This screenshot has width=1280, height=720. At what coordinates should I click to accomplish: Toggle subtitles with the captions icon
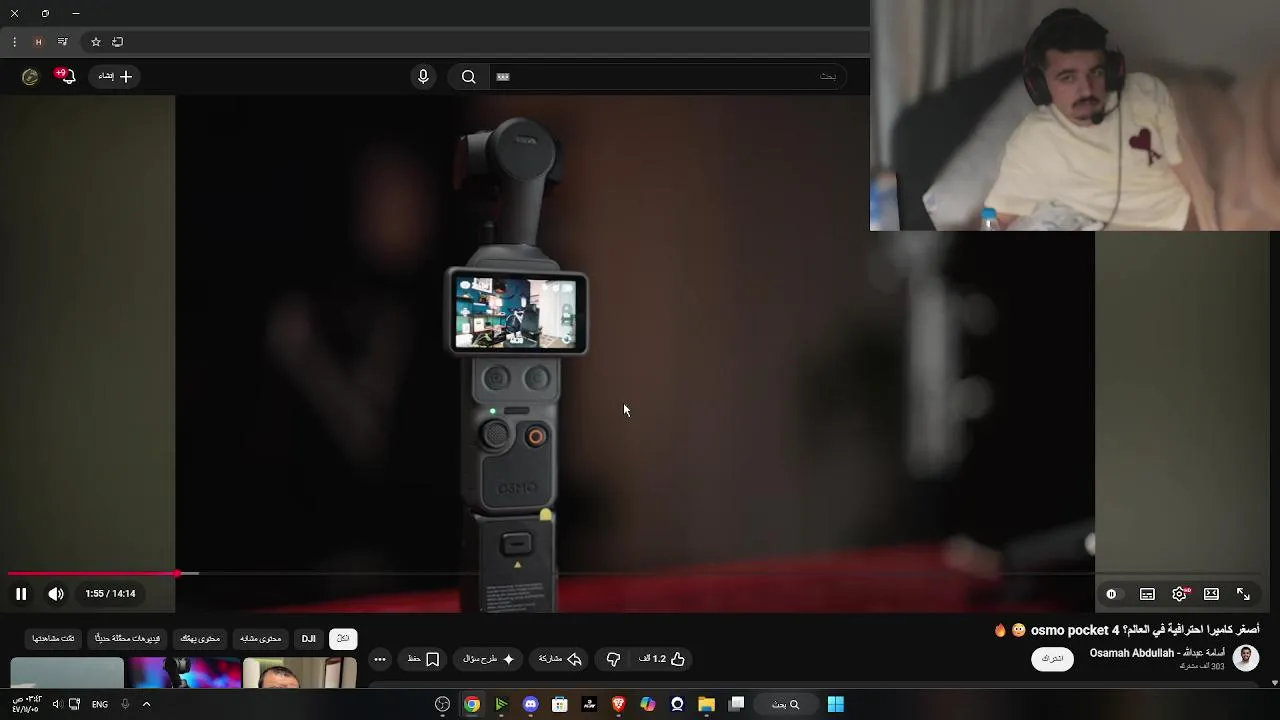tap(1147, 594)
